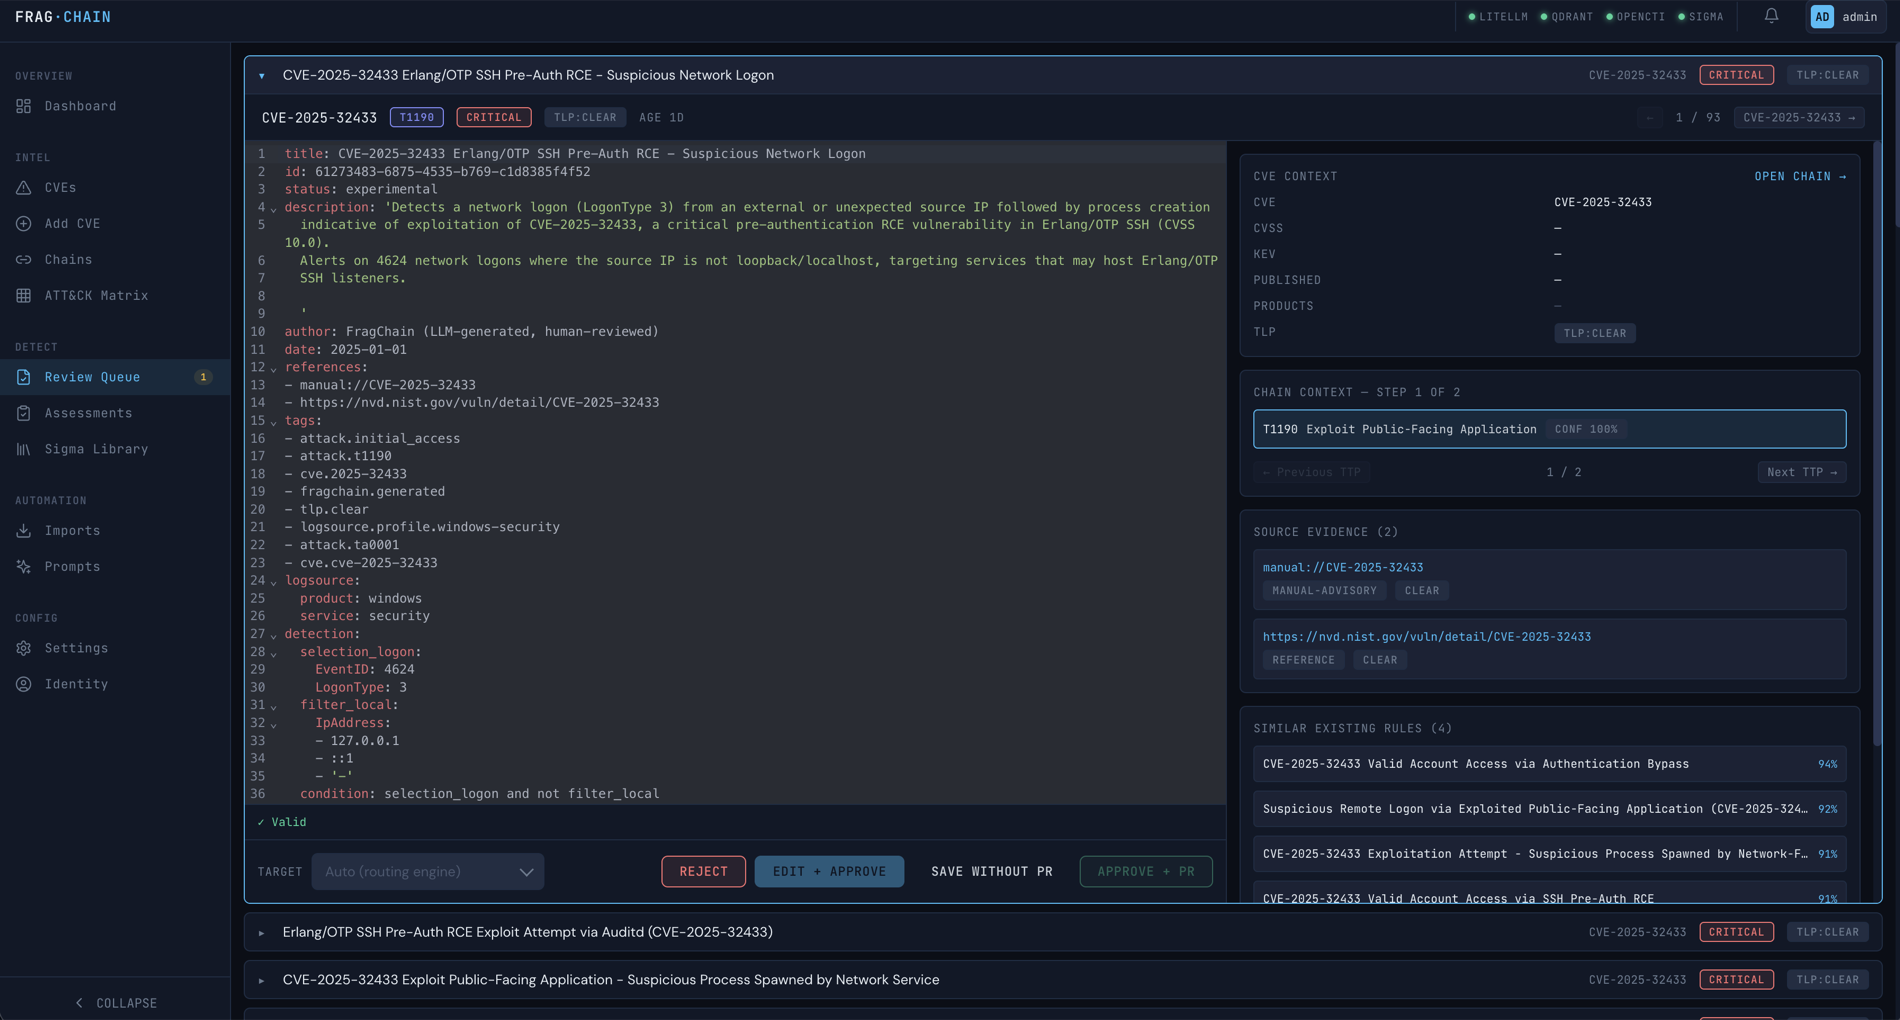Open the nvd.nist.gov source evidence link
This screenshot has width=1900, height=1020.
point(1426,637)
